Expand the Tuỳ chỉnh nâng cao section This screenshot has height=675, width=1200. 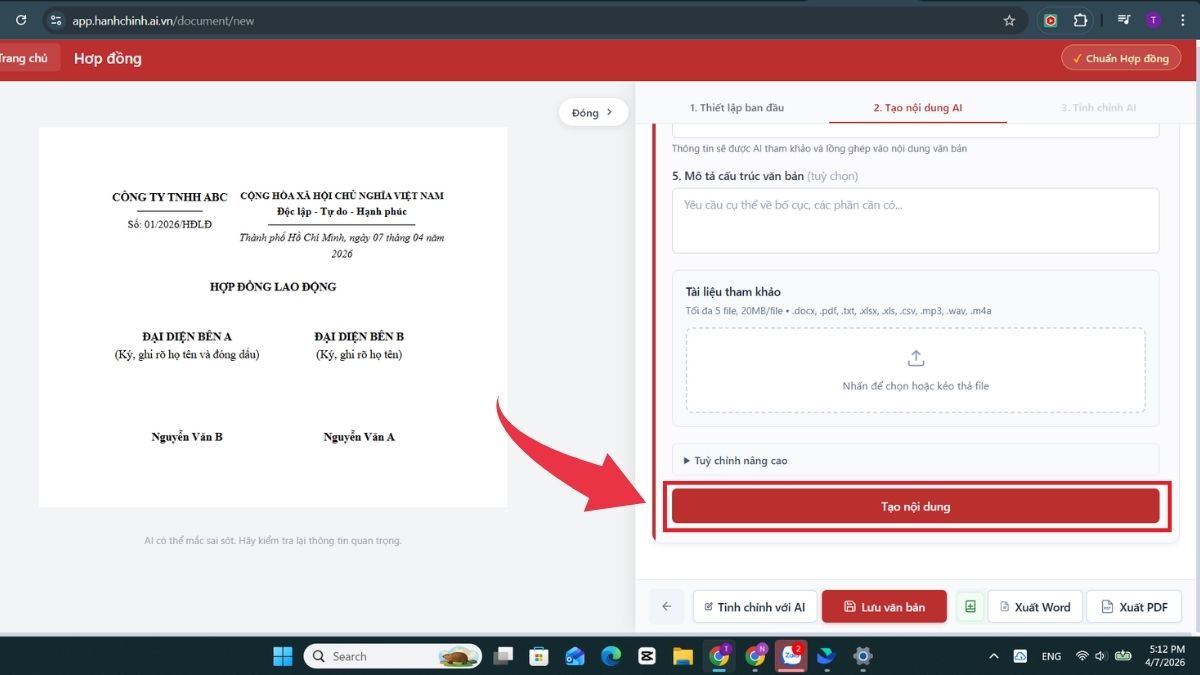pos(915,461)
